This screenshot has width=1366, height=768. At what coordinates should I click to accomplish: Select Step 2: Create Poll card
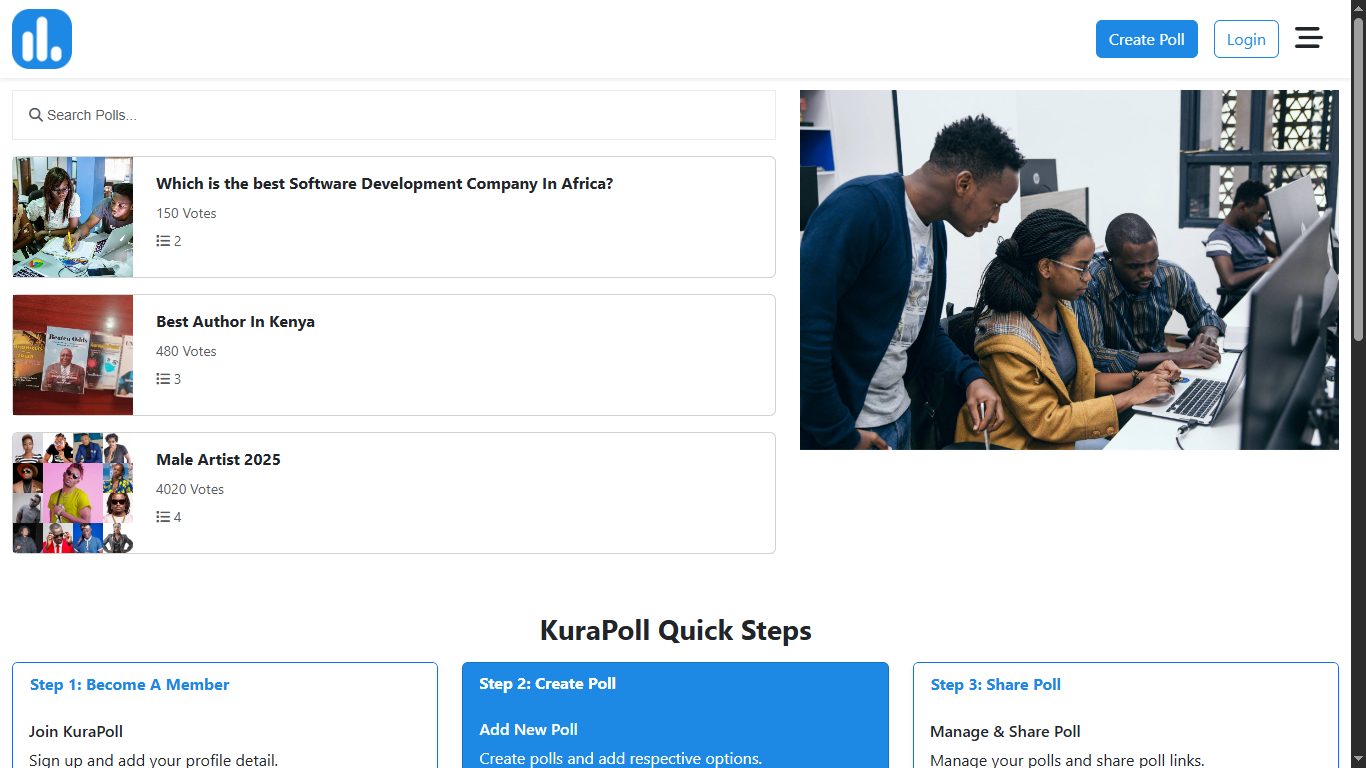click(675, 714)
